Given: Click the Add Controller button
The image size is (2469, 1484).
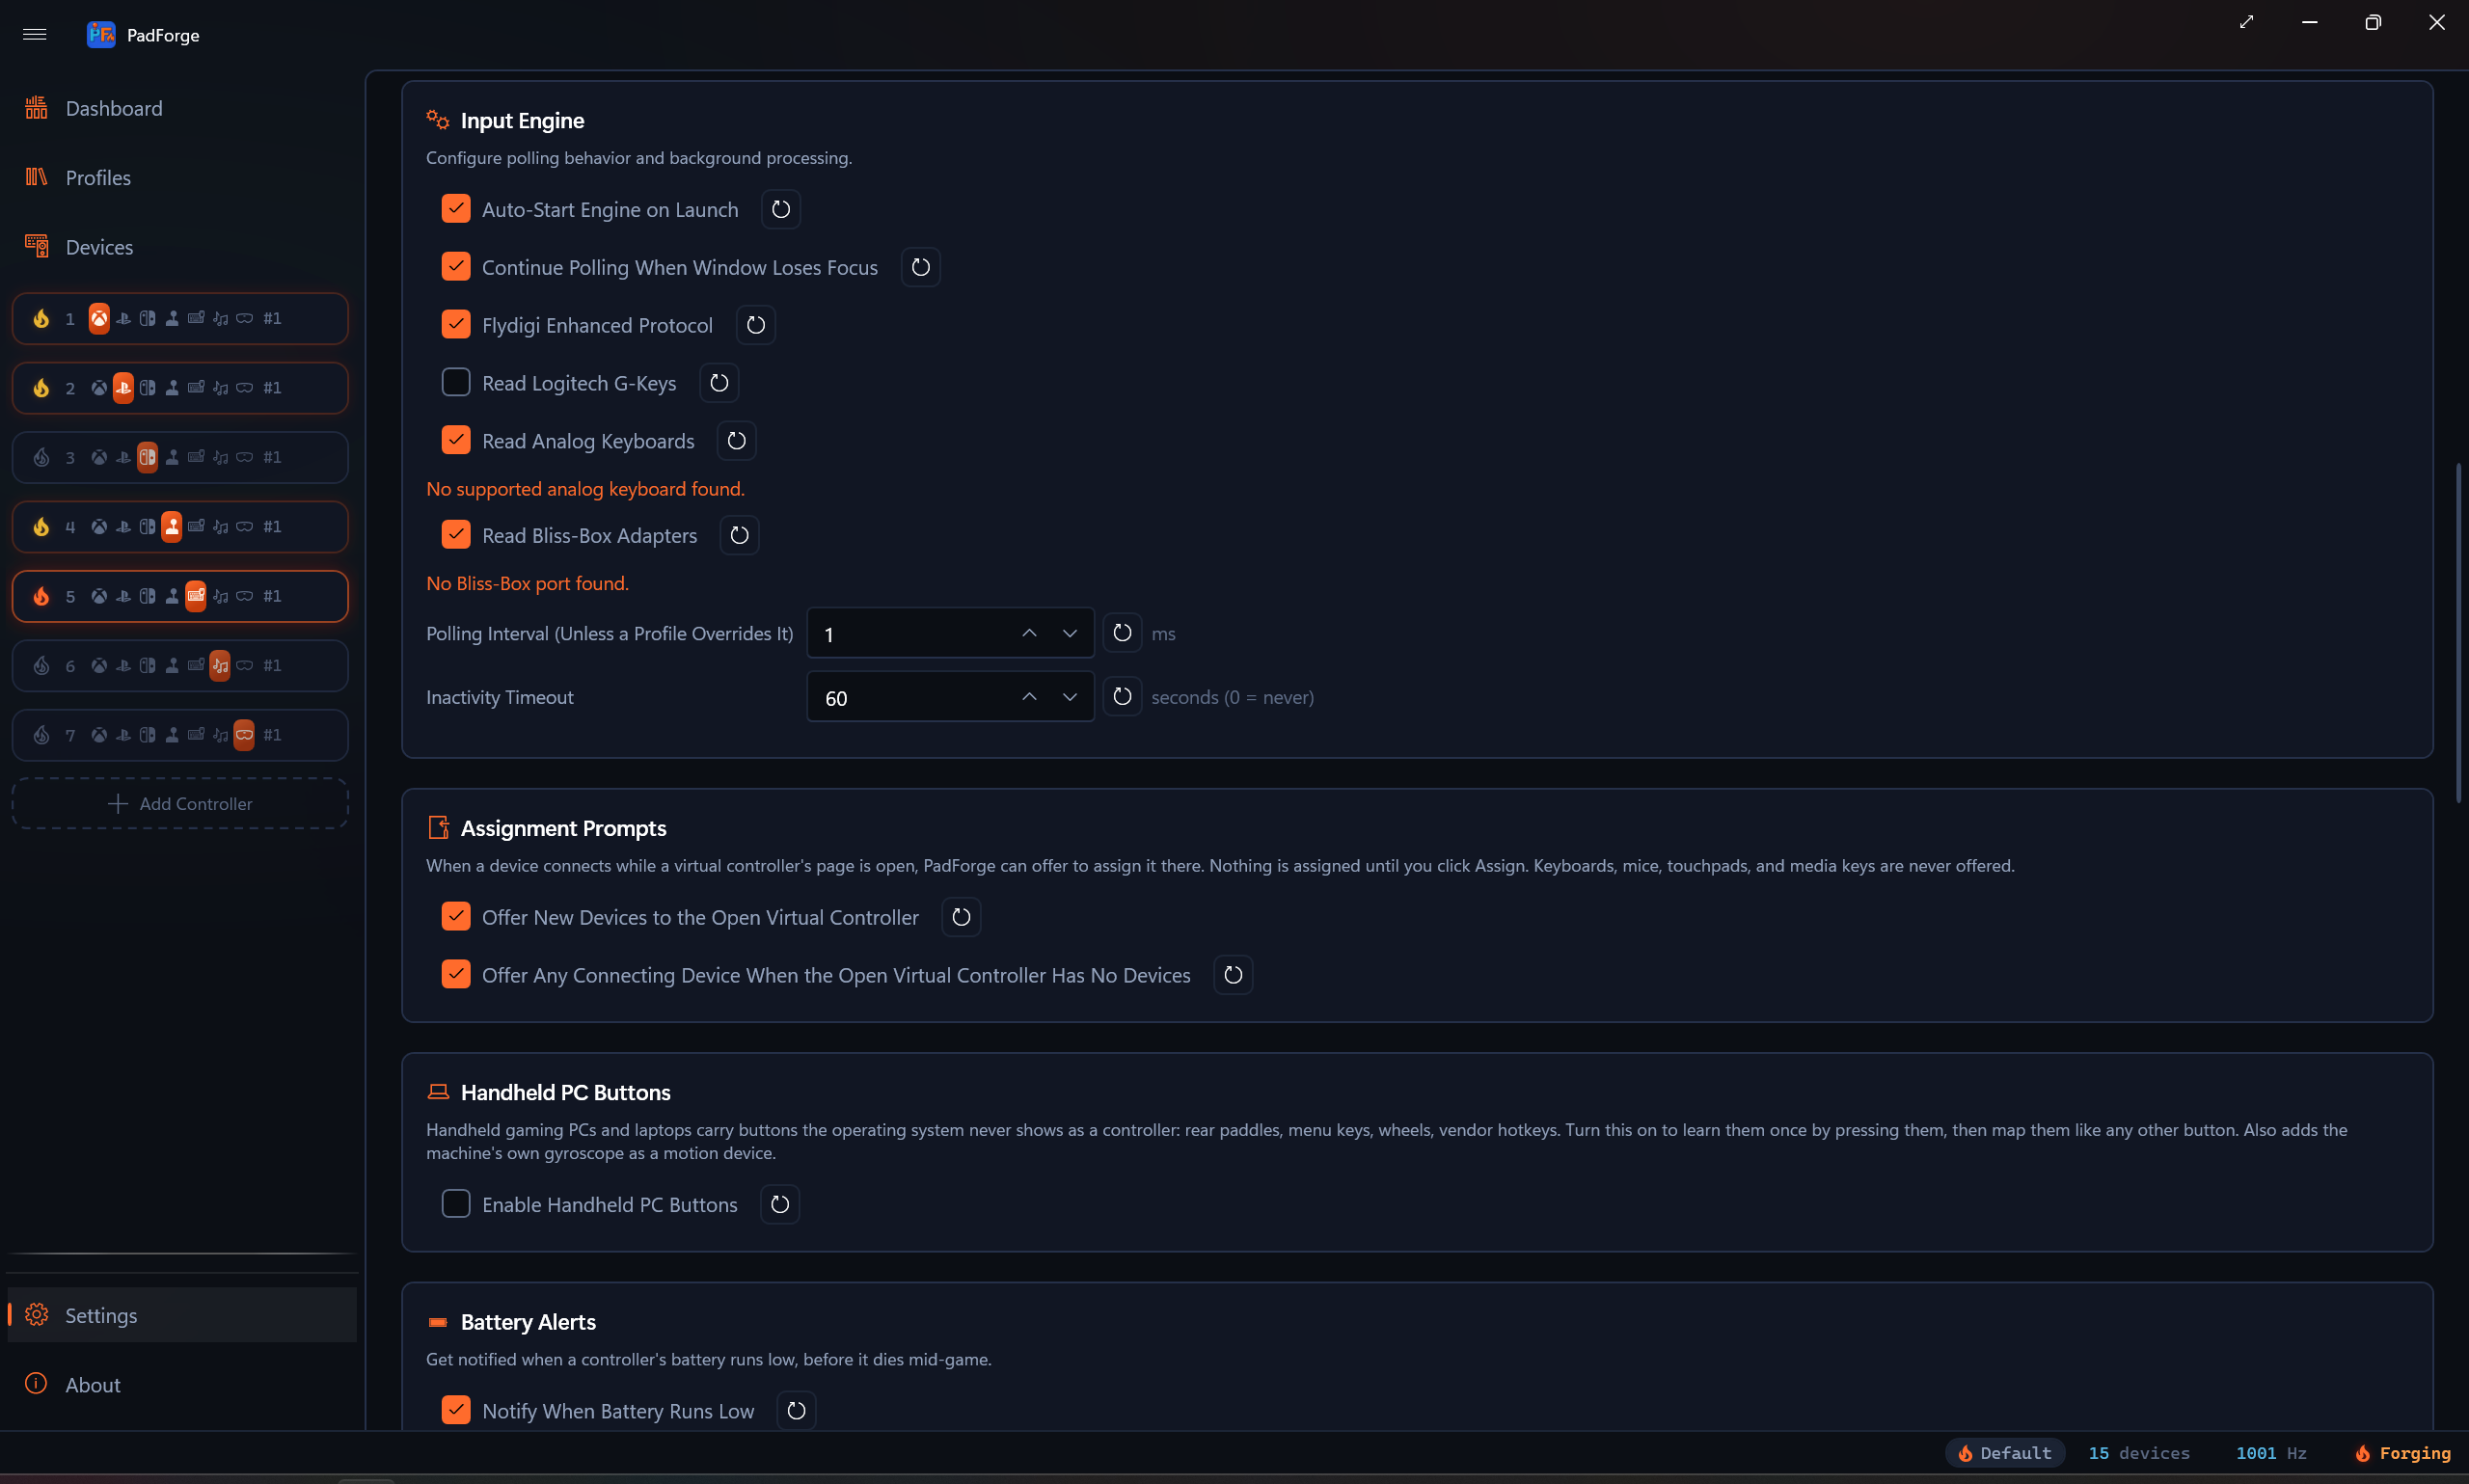Looking at the screenshot, I should pyautogui.click(x=181, y=804).
